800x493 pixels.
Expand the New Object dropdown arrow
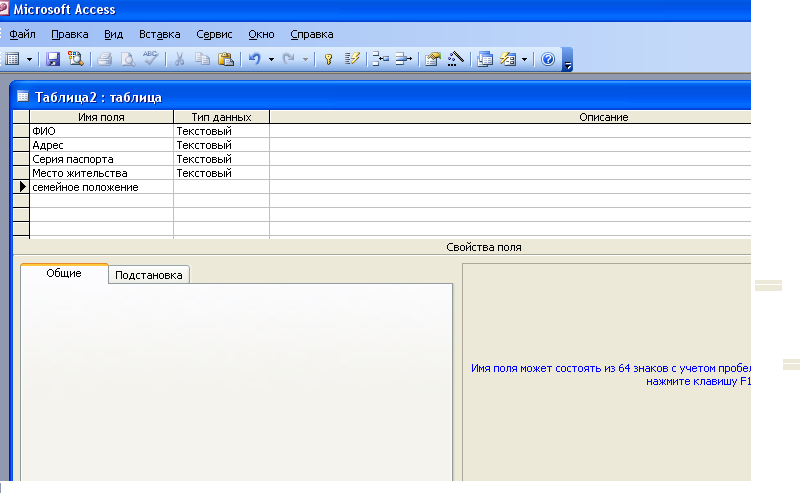click(524, 60)
